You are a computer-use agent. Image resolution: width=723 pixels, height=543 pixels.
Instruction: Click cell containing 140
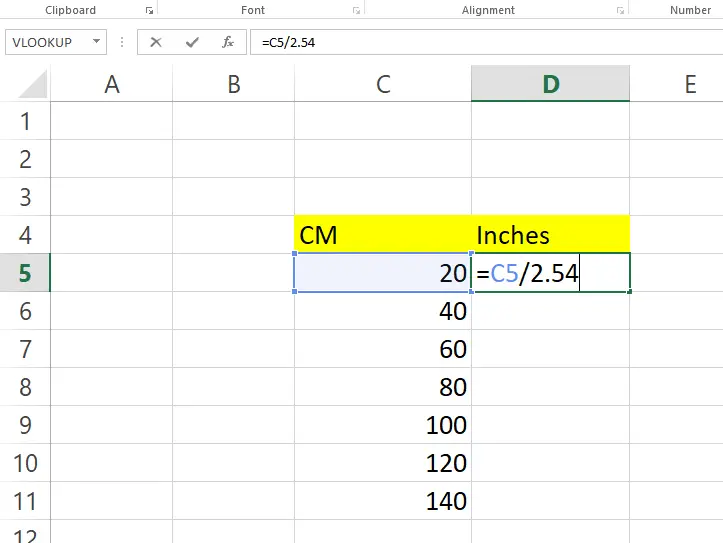[x=383, y=501]
